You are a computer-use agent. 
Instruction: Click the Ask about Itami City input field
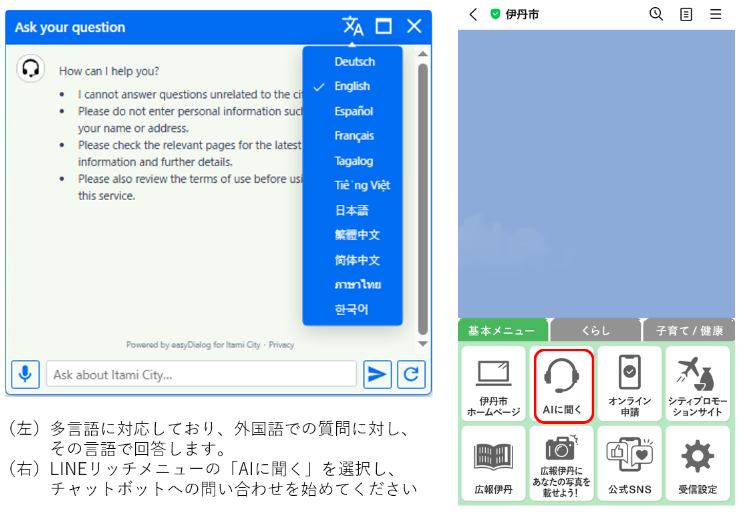202,375
